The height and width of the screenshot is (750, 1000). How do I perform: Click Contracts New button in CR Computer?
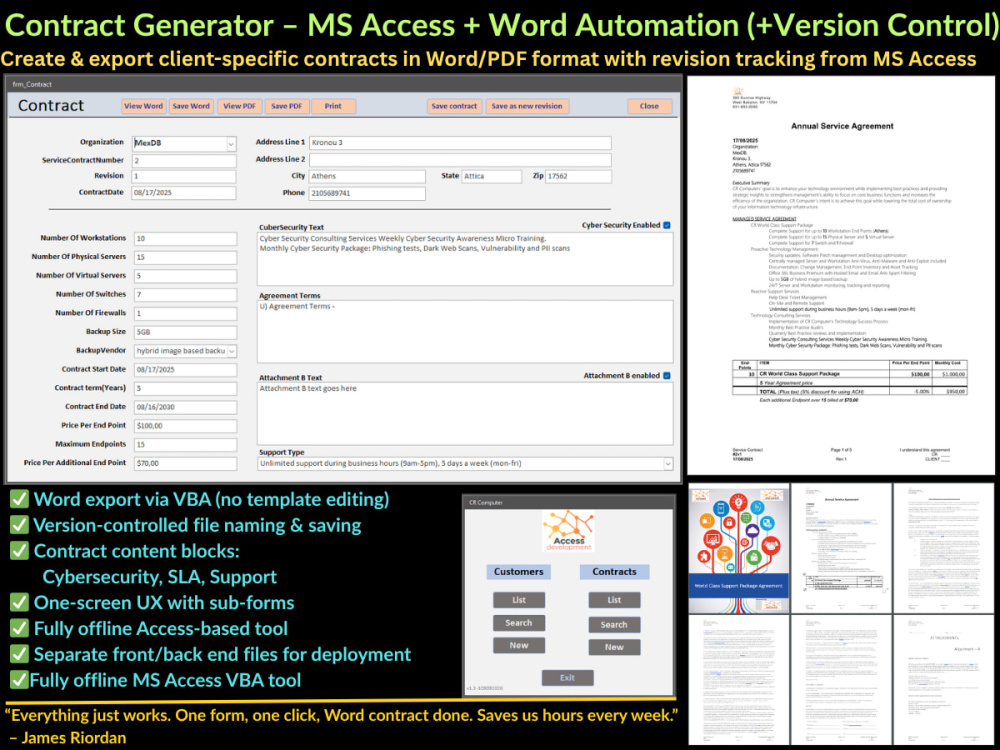click(x=614, y=647)
